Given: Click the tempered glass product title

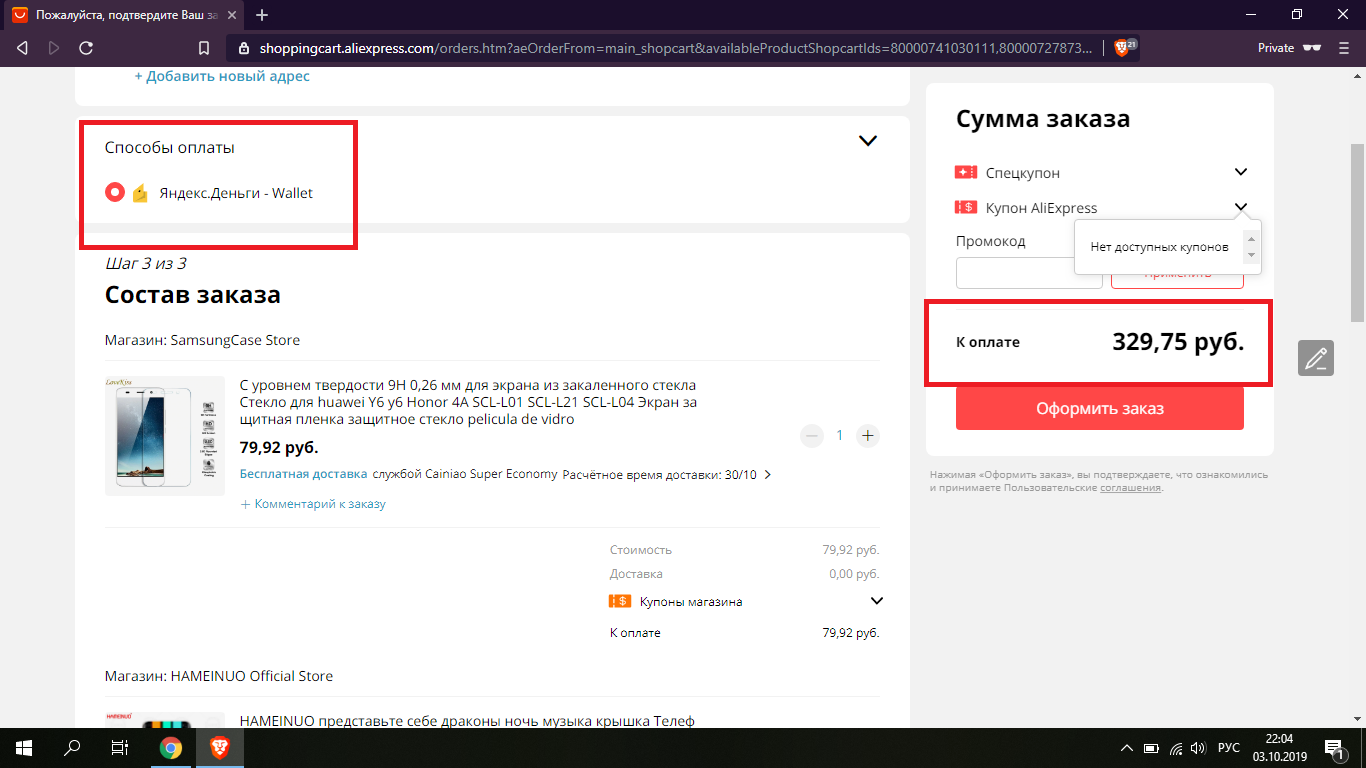Looking at the screenshot, I should (x=468, y=402).
